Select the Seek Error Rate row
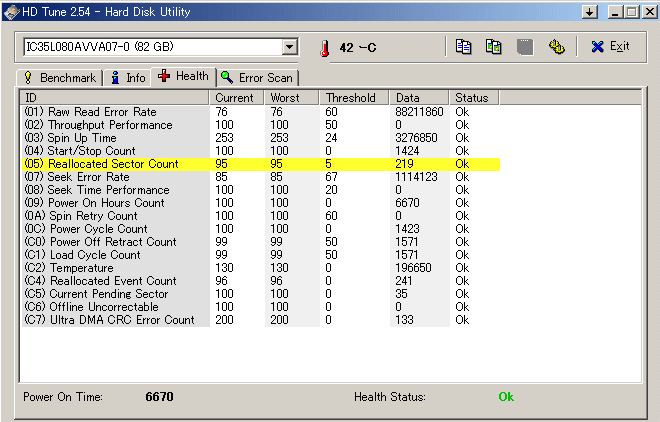Viewport: 660px width, 422px height. [x=261, y=177]
